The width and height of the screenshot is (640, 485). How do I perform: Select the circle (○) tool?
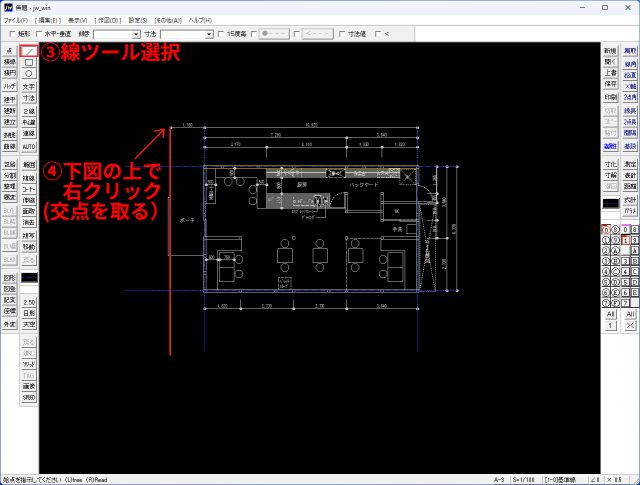click(29, 74)
